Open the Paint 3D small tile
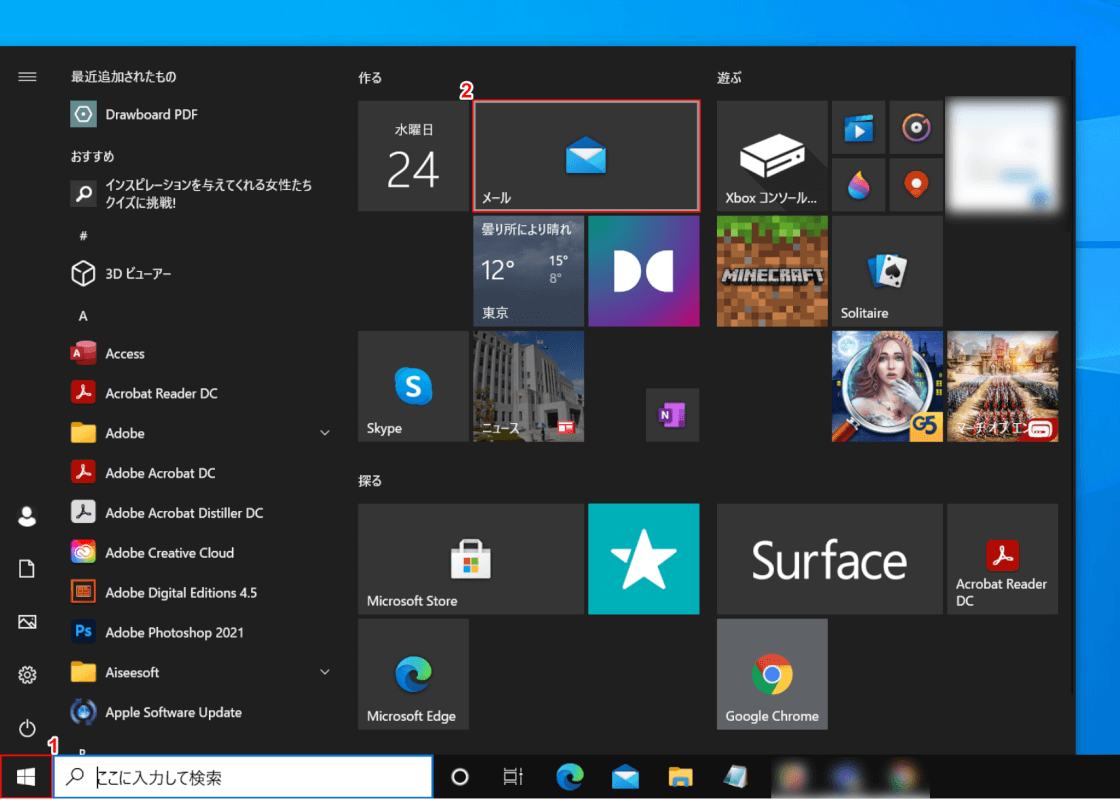Image resolution: width=1120 pixels, height=800 pixels. coord(859,185)
